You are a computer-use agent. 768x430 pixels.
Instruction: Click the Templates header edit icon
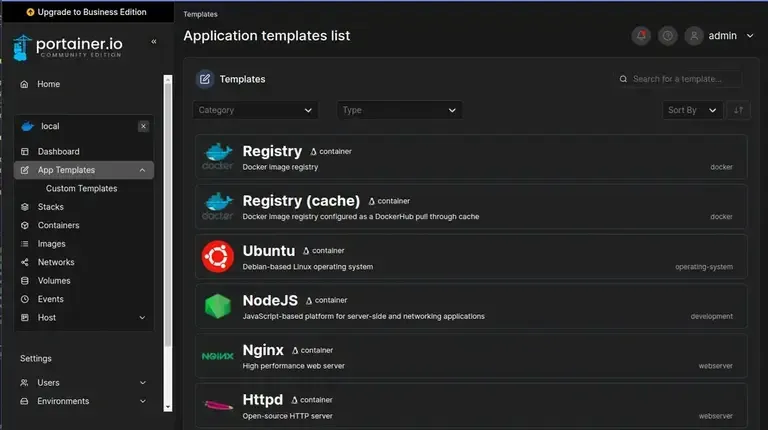(x=205, y=79)
